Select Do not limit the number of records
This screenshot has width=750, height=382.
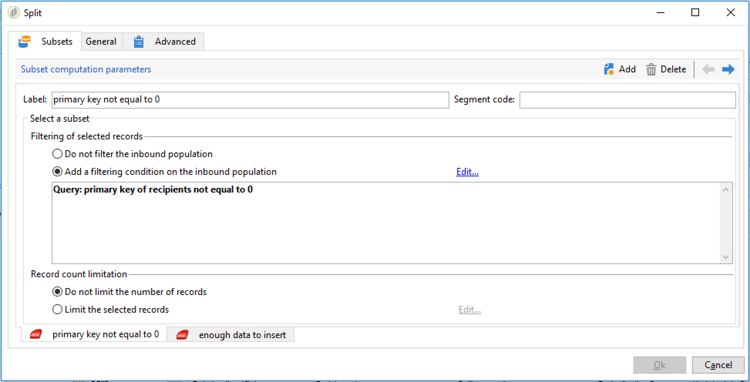(57, 291)
